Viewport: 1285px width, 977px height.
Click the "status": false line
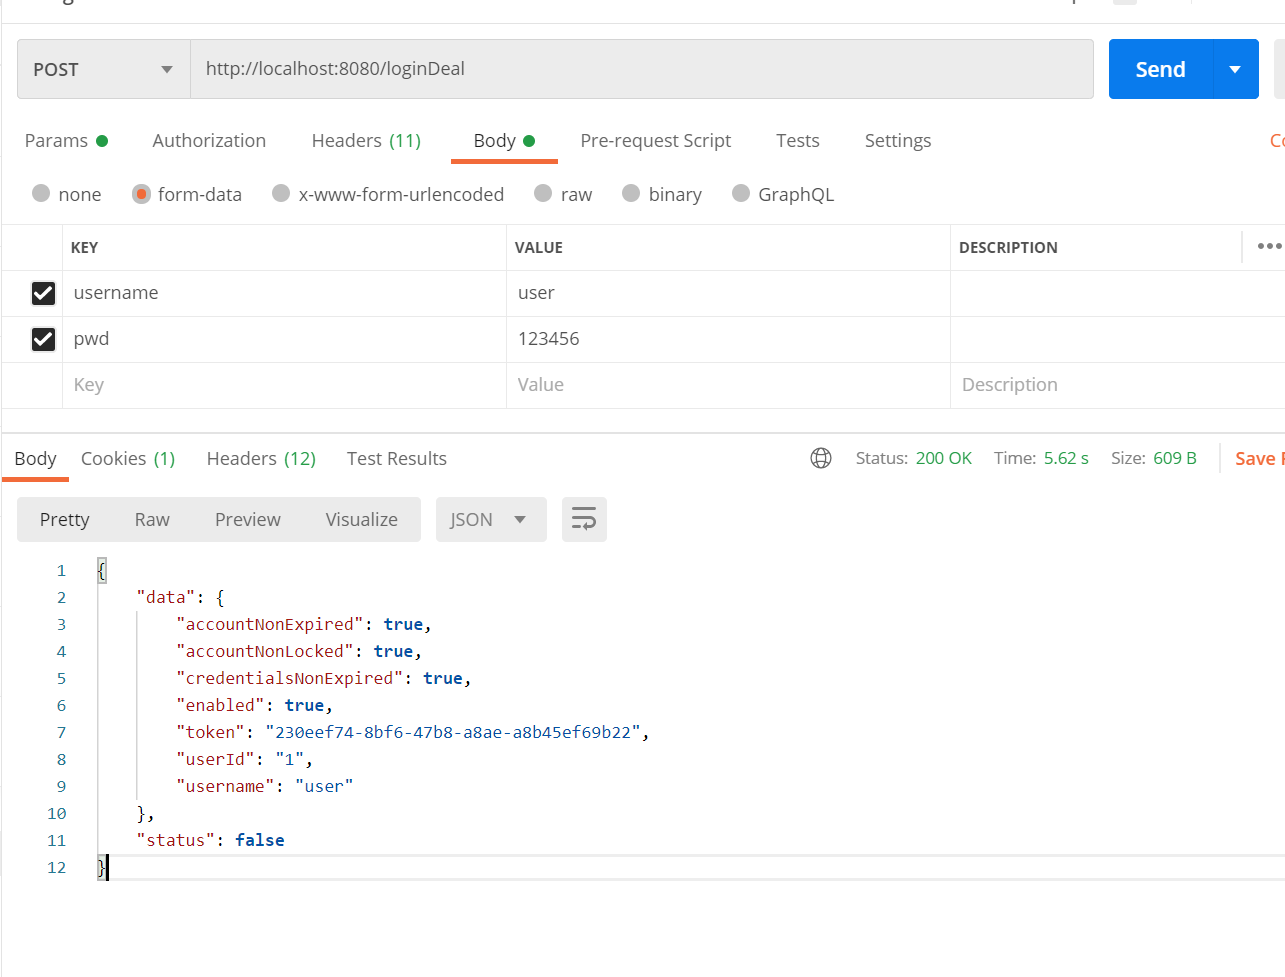(x=210, y=840)
